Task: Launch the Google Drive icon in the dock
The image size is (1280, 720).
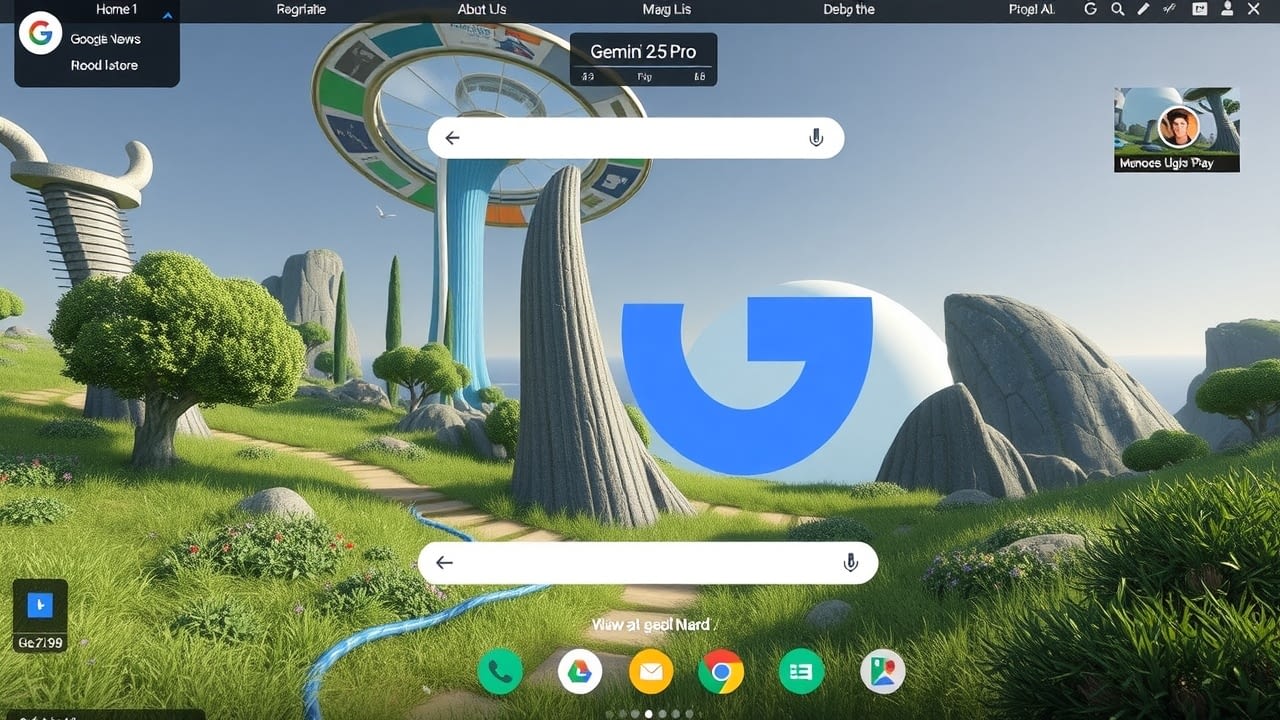Action: (581, 671)
